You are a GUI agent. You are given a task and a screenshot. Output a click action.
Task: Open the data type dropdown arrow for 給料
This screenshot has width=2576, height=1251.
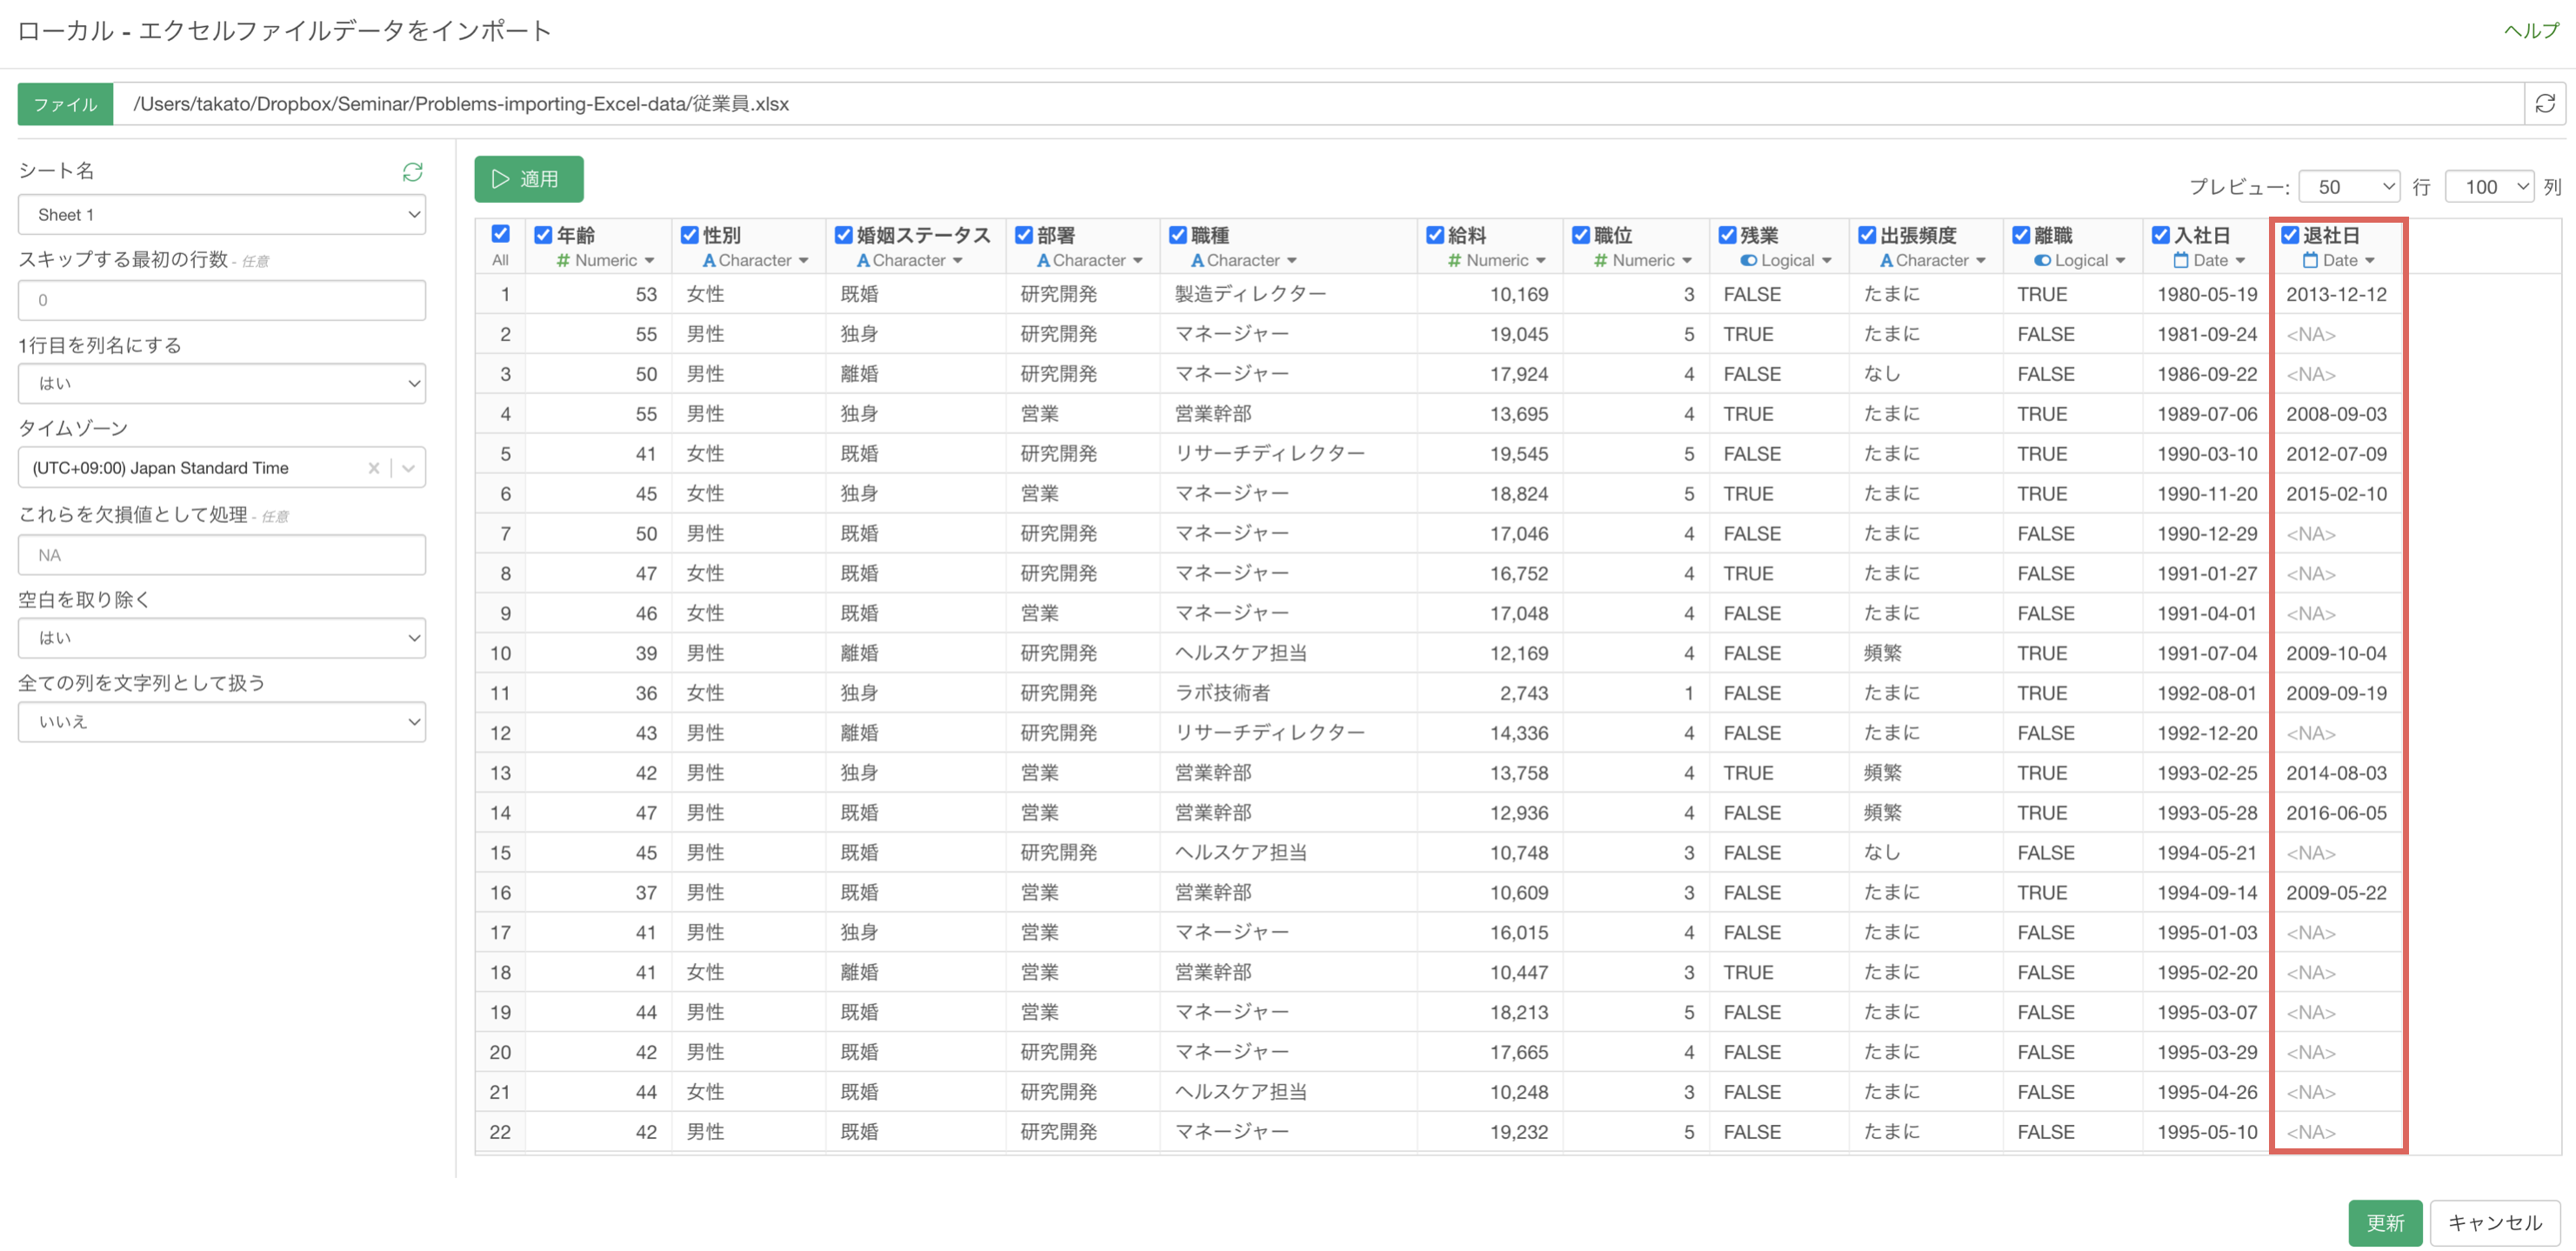[x=1541, y=261]
